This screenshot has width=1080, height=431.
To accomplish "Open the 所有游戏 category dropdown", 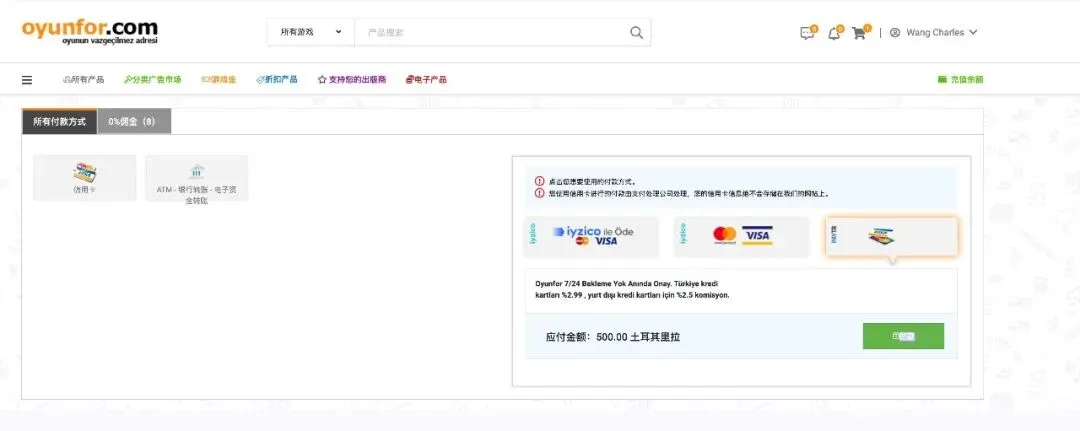I will point(311,32).
